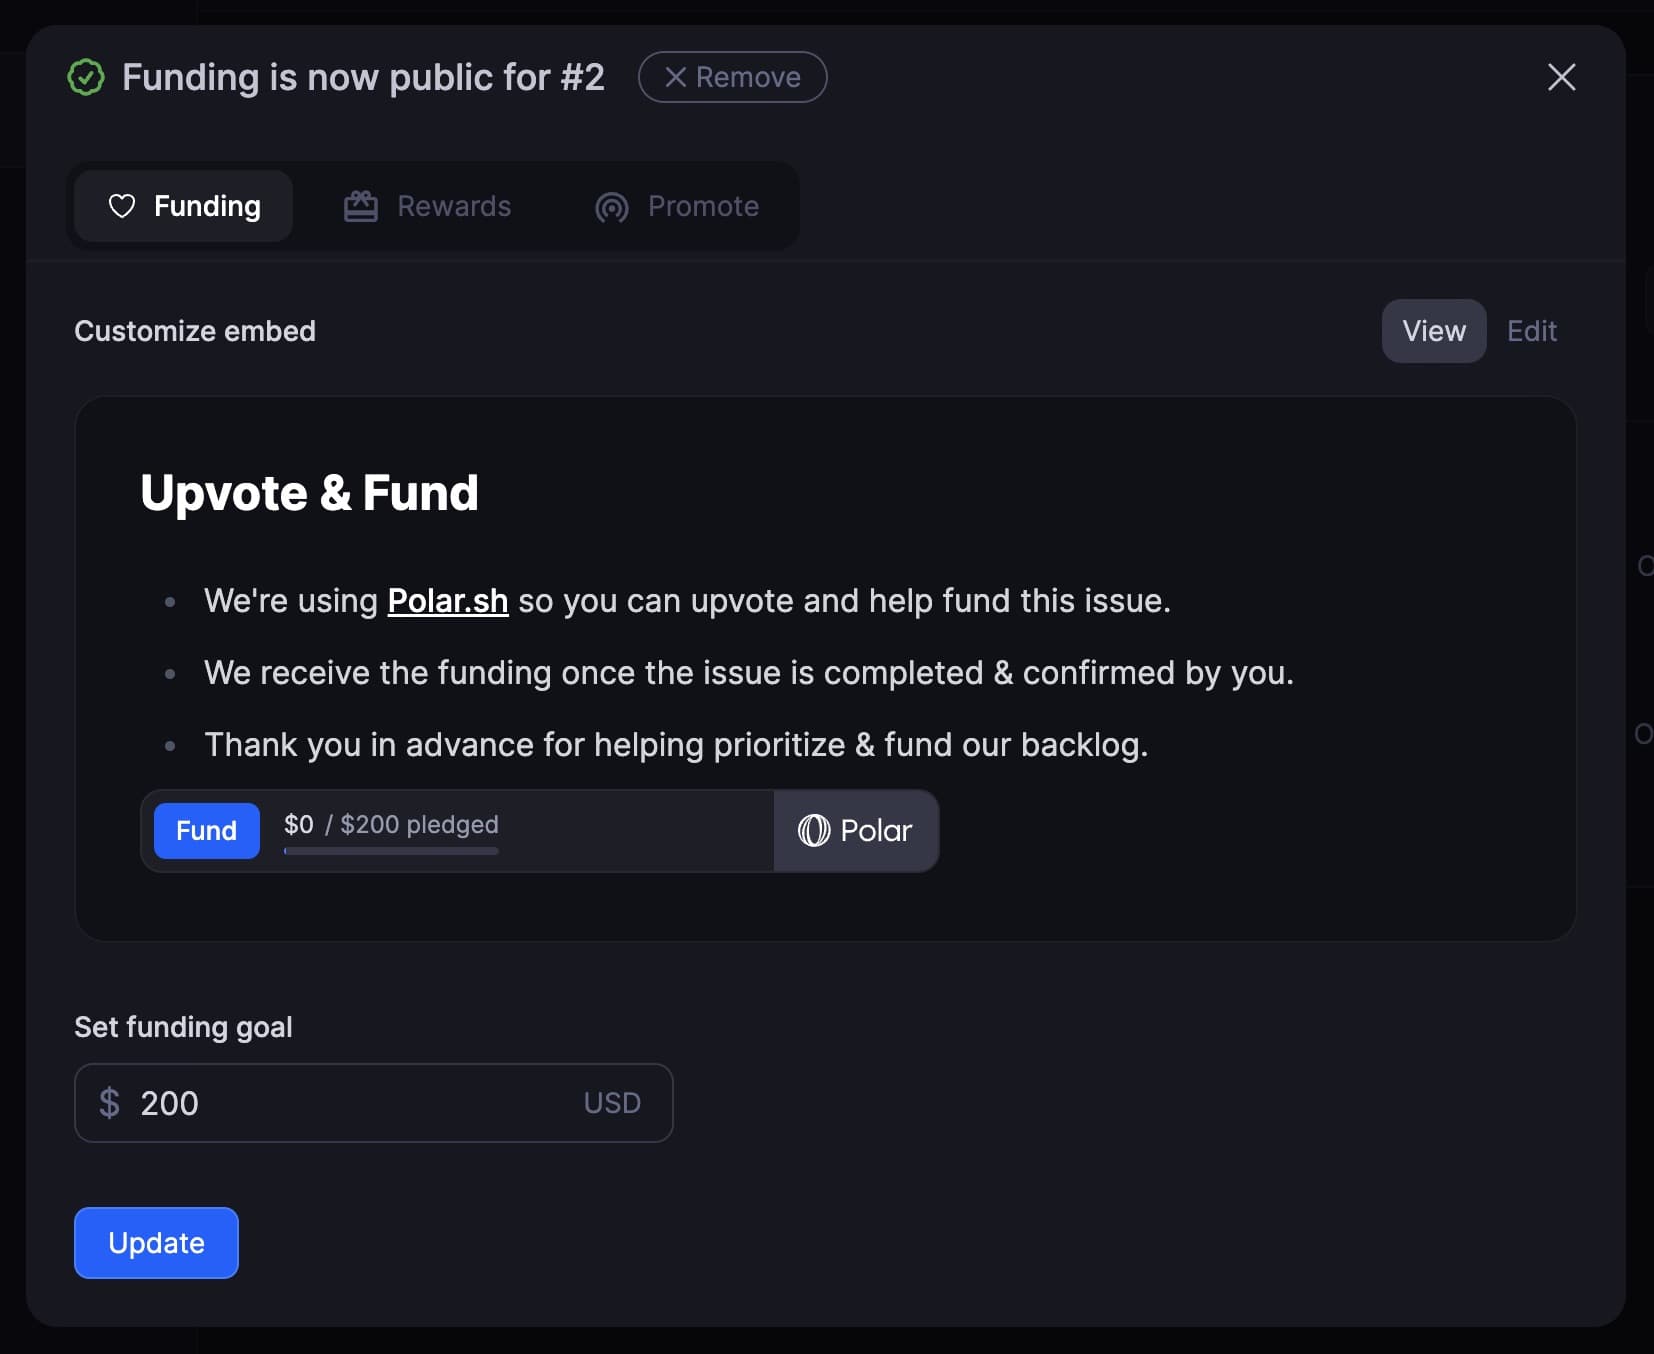Click the blue Fund button in embed

tap(207, 831)
